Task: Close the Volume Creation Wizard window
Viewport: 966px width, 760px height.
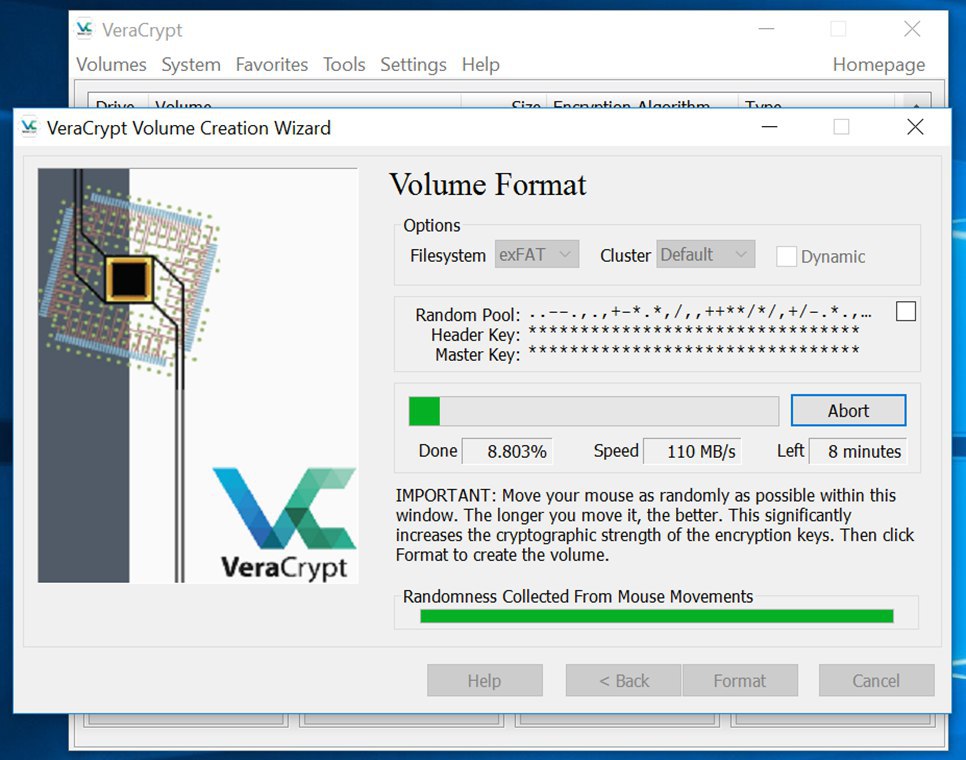Action: 914,127
